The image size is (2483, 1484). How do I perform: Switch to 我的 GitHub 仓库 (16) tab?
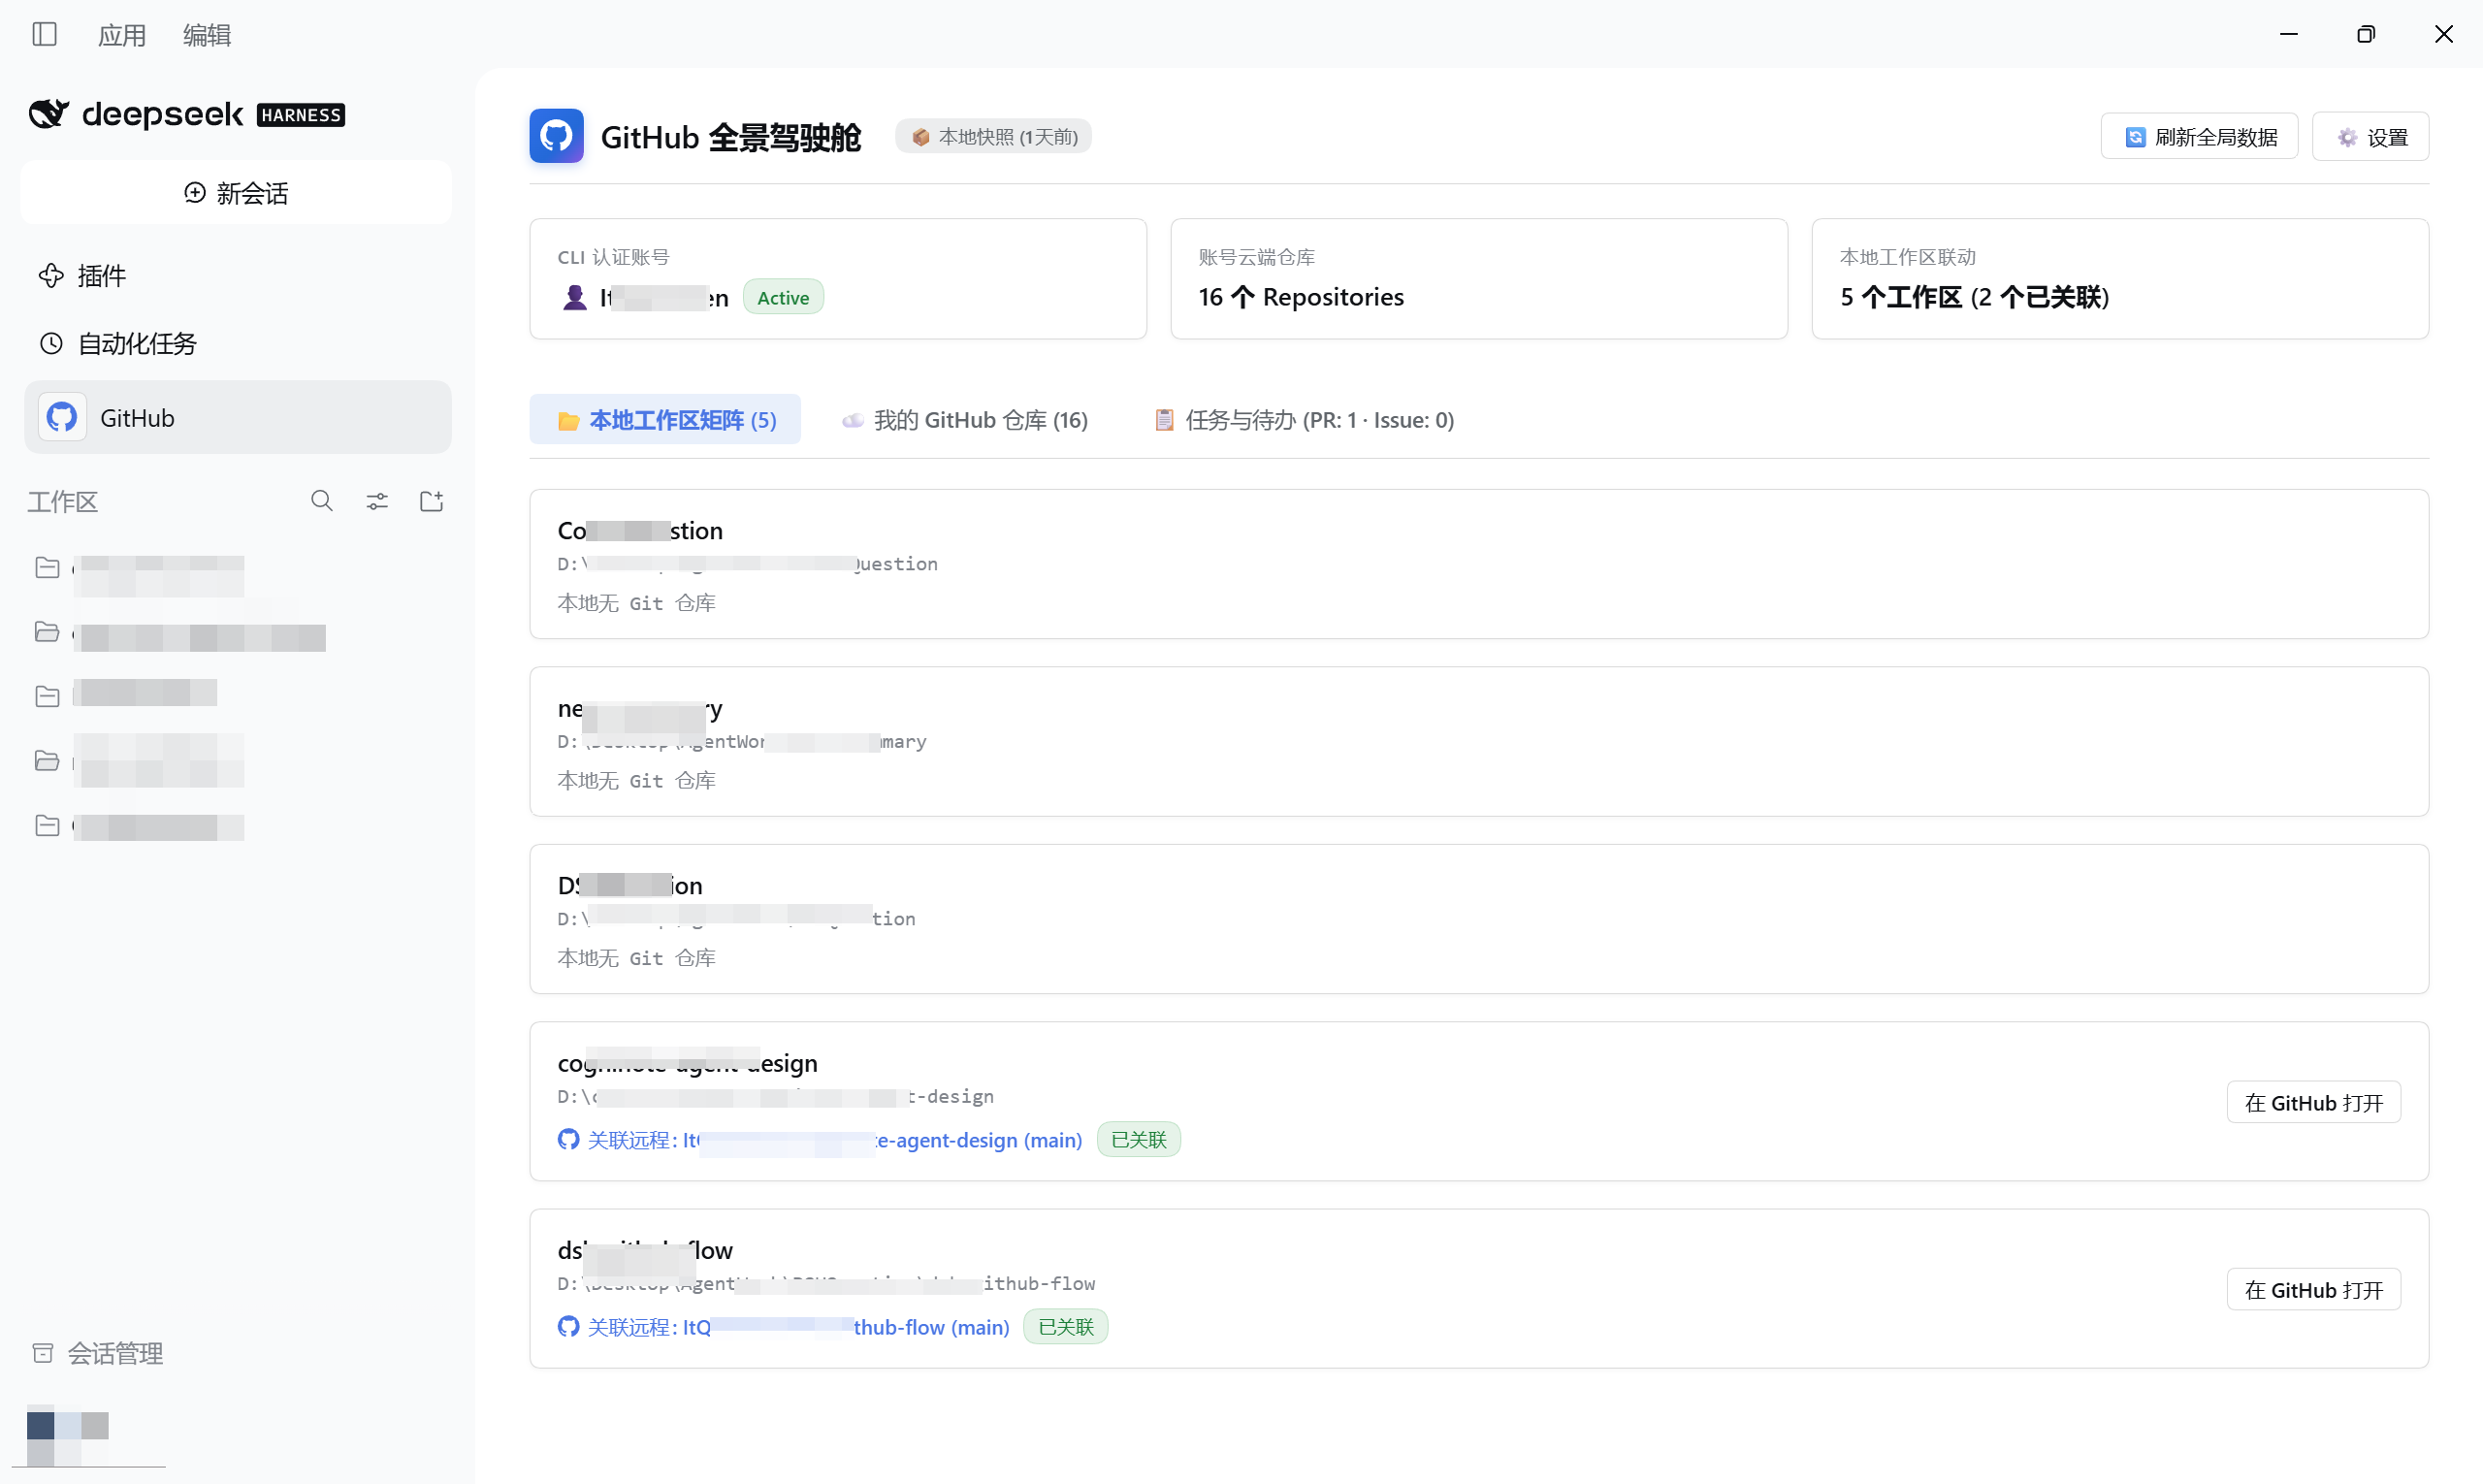pyautogui.click(x=965, y=420)
